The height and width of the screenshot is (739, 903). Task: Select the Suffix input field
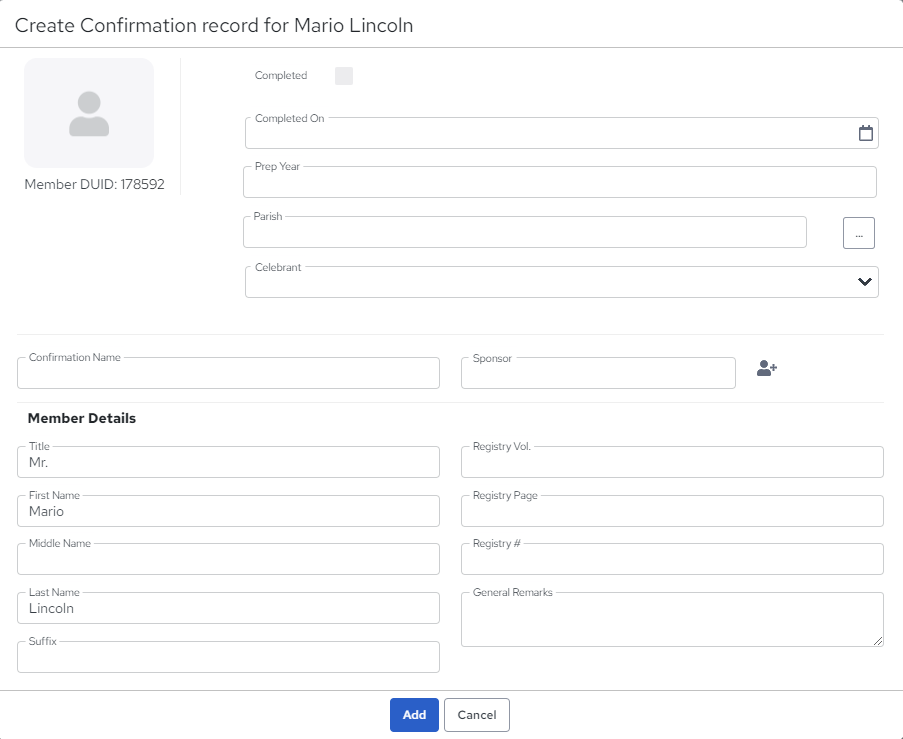[229, 657]
